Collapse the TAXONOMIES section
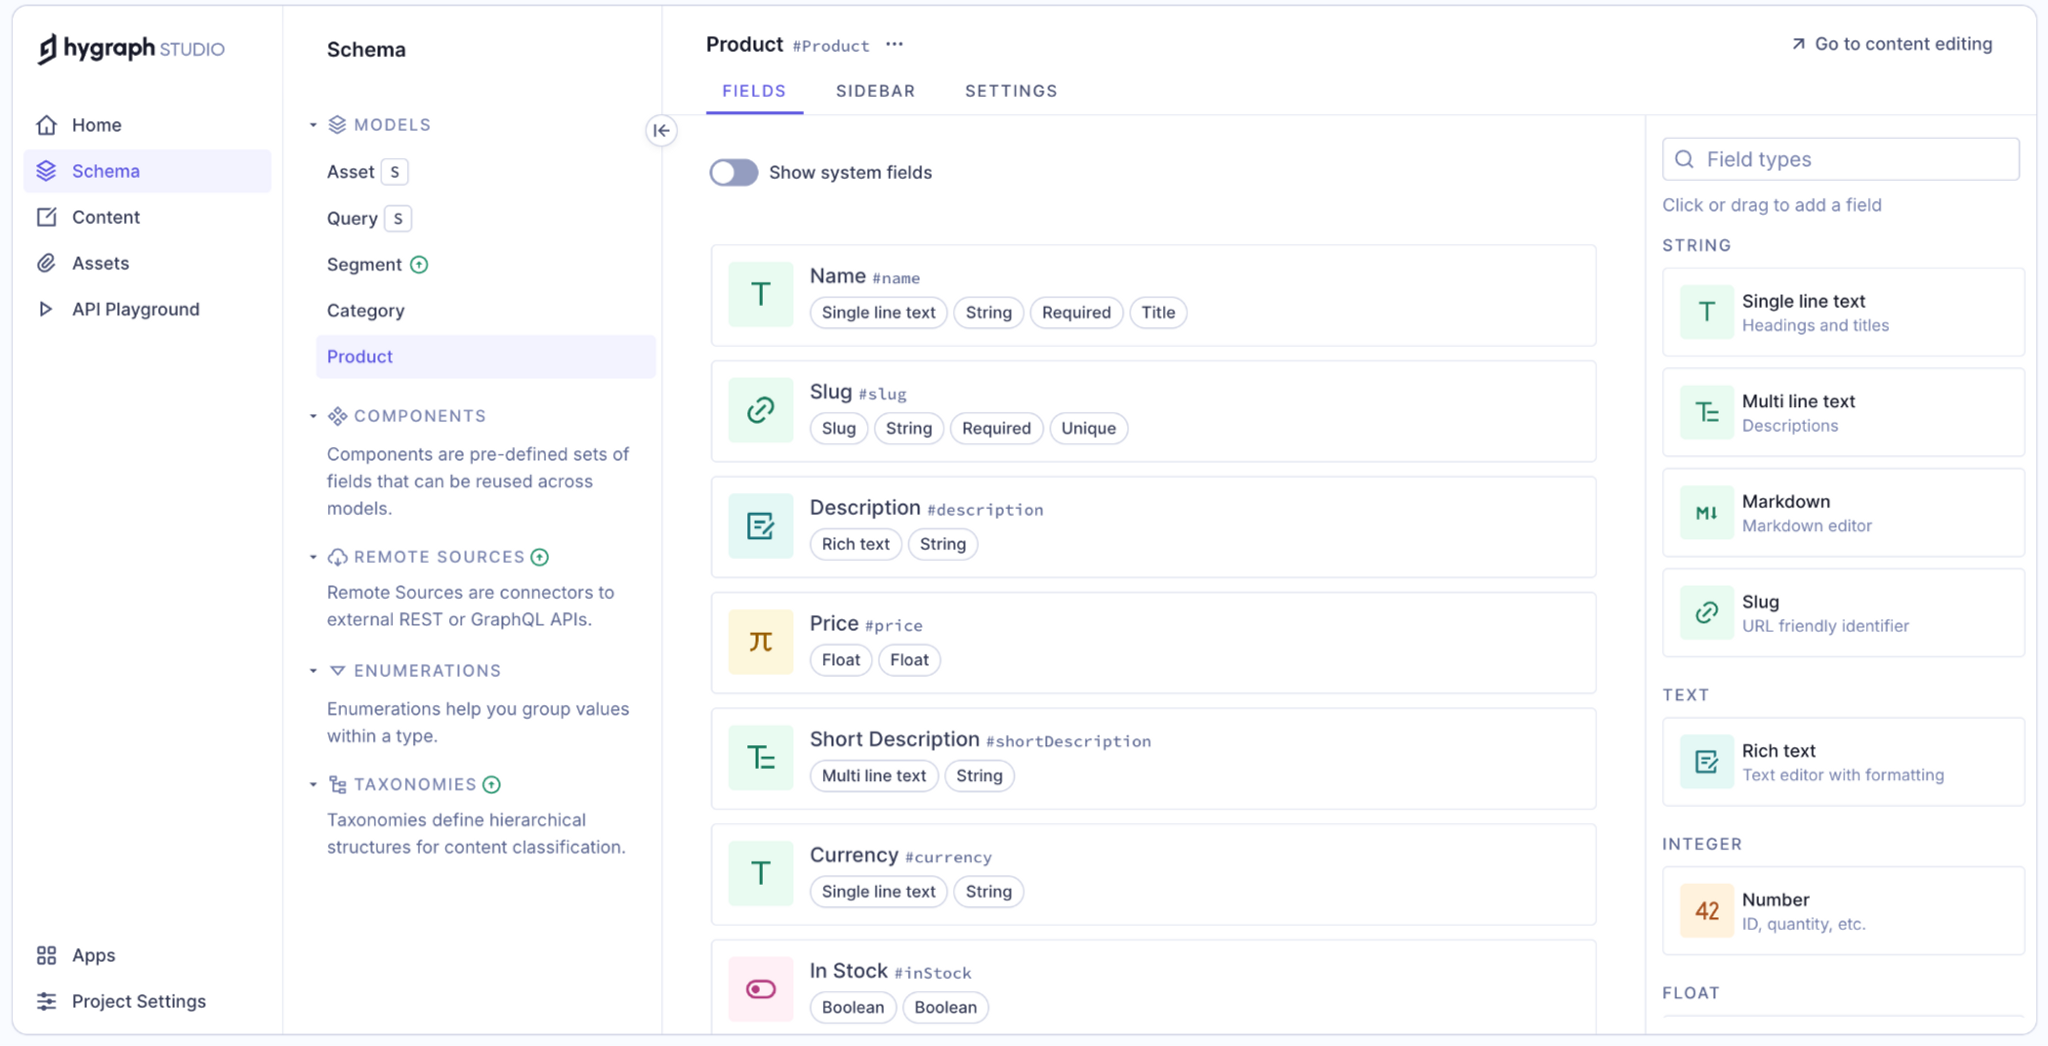Viewport: 2048px width, 1046px height. coord(311,784)
